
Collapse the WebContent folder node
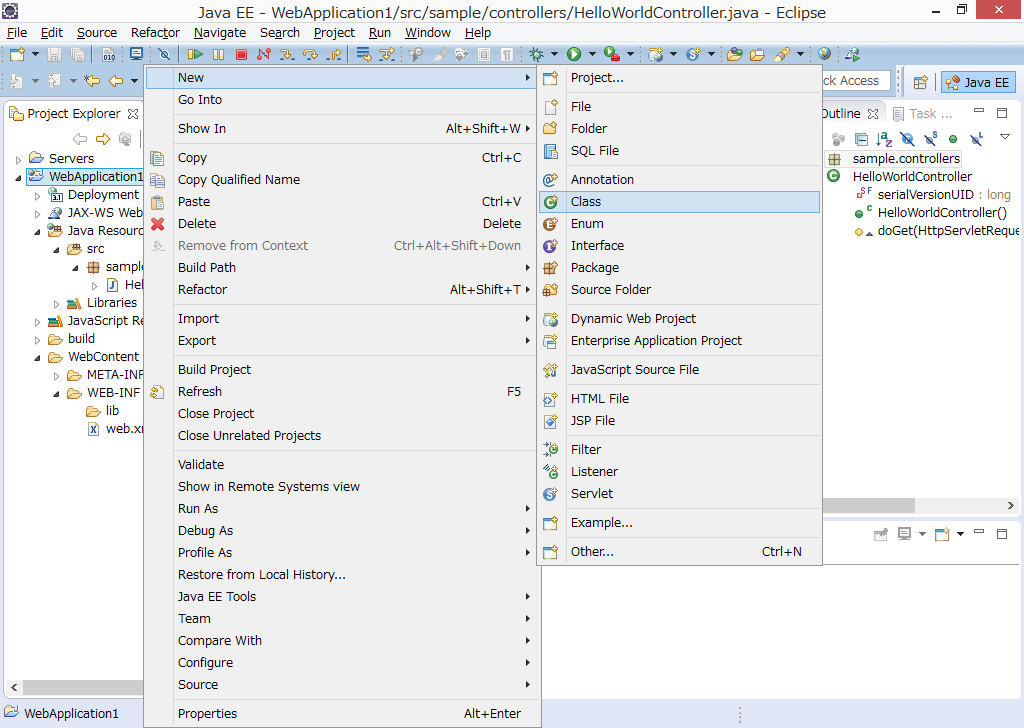click(37, 358)
